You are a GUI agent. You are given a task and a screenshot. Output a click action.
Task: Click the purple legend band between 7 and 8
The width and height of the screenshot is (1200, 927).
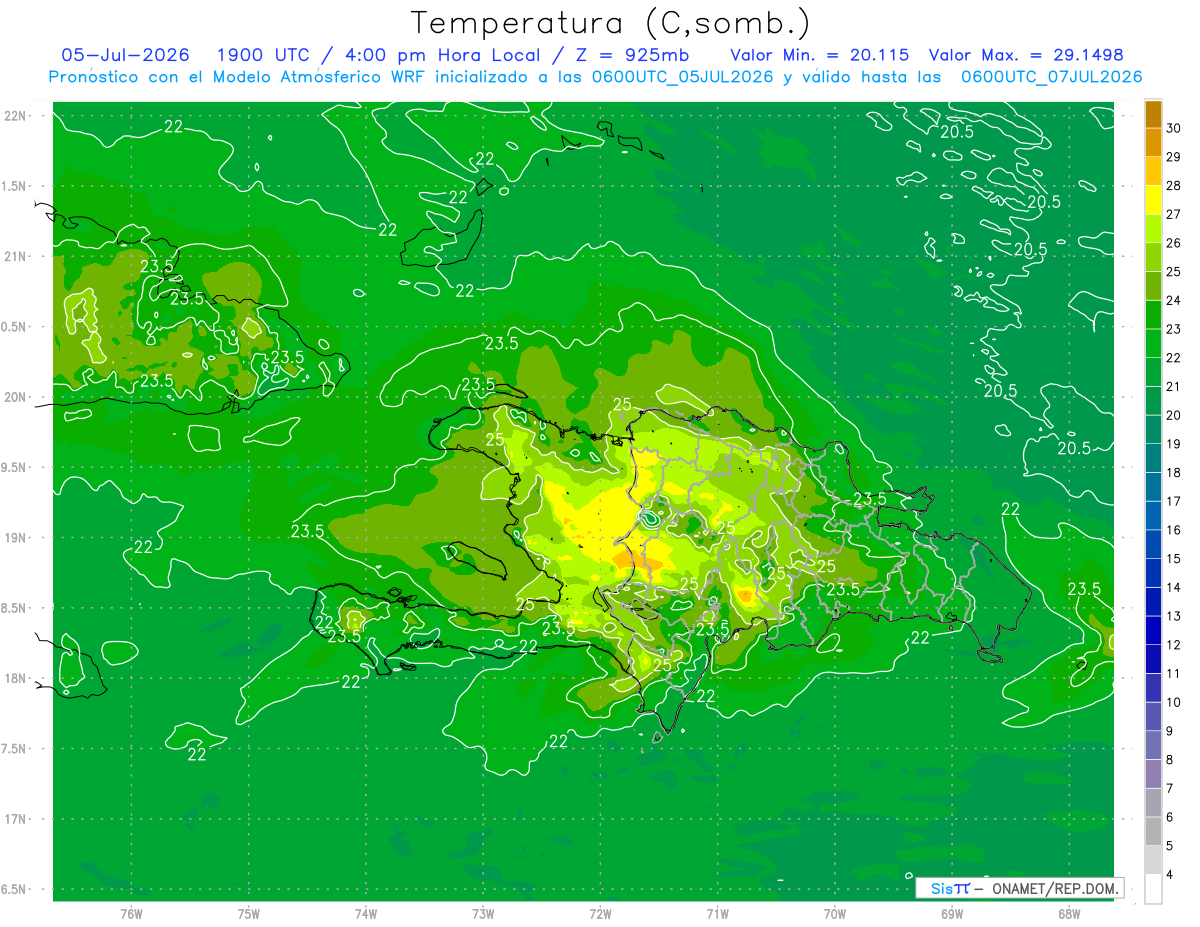[1153, 774]
